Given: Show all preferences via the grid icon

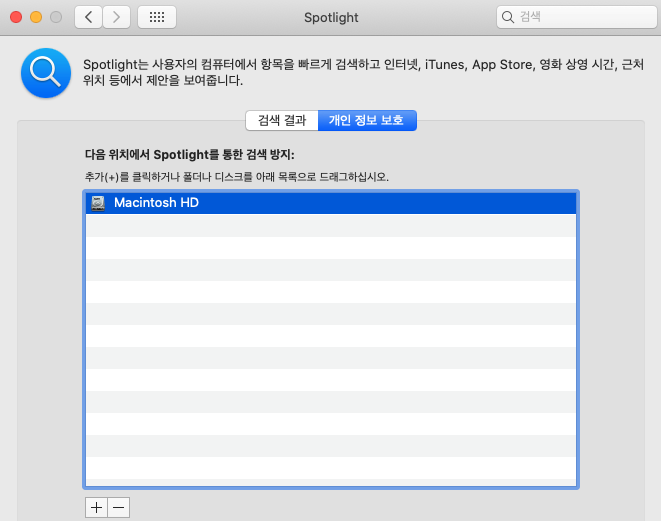Looking at the screenshot, I should (157, 17).
